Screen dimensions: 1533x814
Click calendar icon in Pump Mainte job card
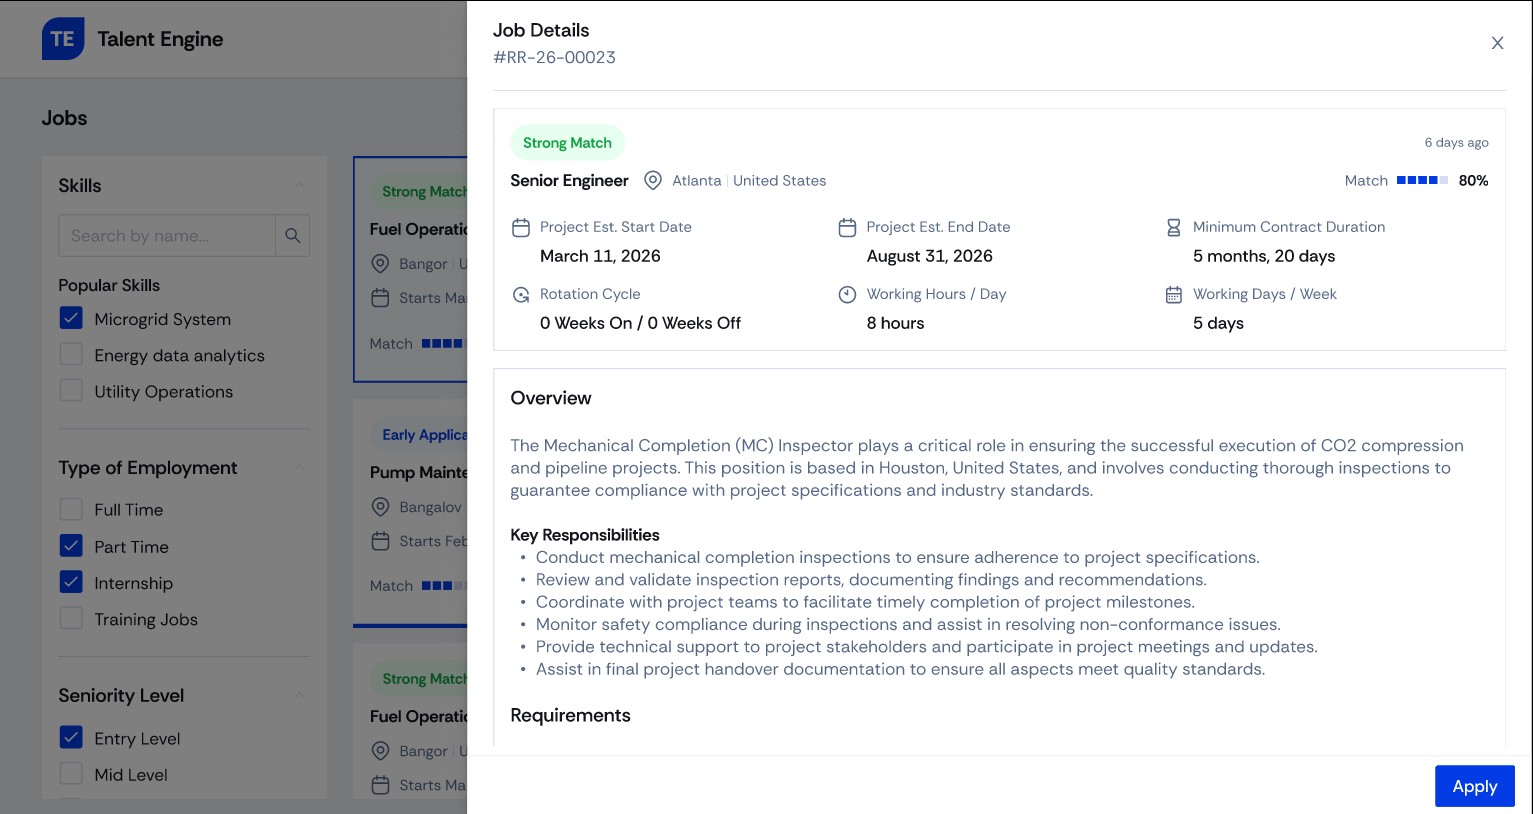tap(380, 541)
